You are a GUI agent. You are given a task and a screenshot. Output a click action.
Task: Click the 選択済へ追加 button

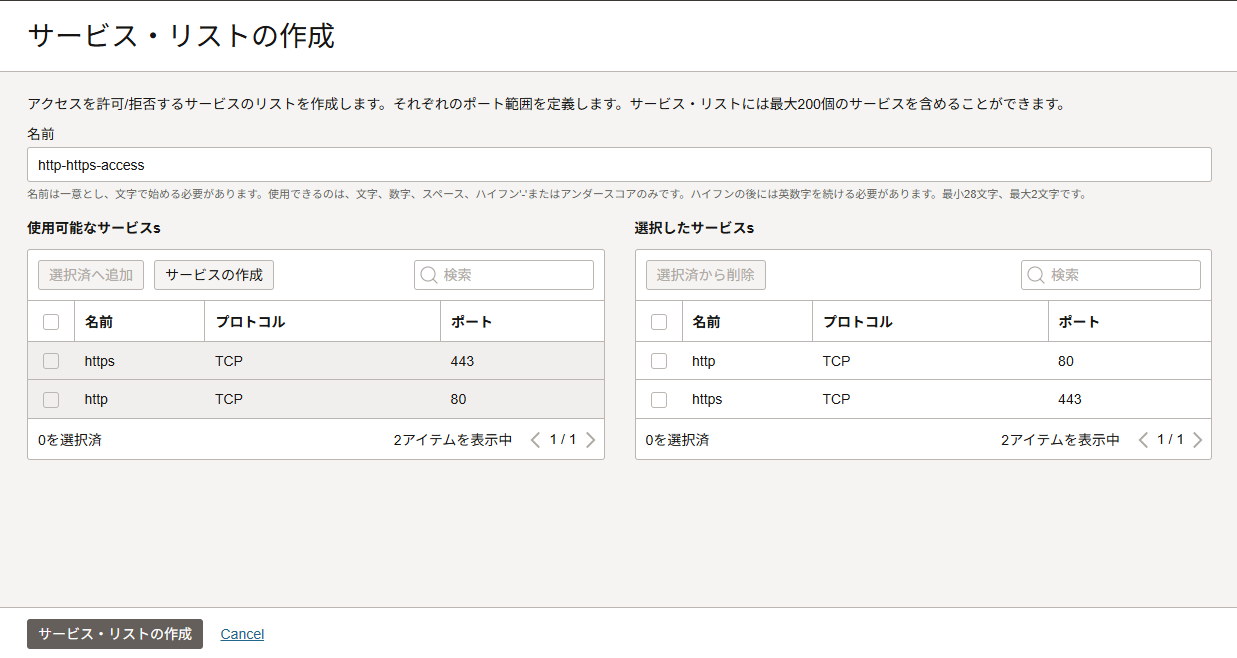point(91,275)
